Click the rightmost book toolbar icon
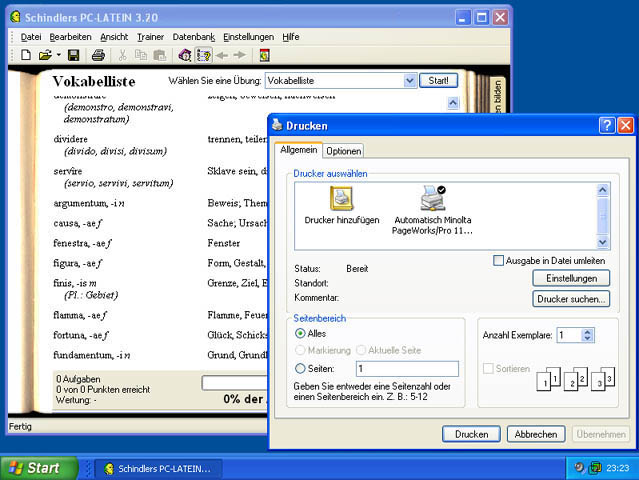This screenshot has height=480, width=639. point(264,55)
